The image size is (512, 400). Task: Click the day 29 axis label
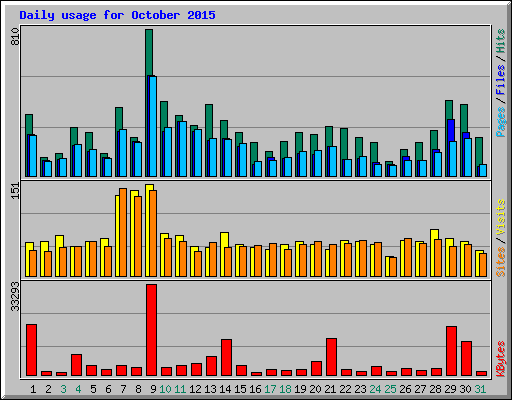tap(450, 389)
